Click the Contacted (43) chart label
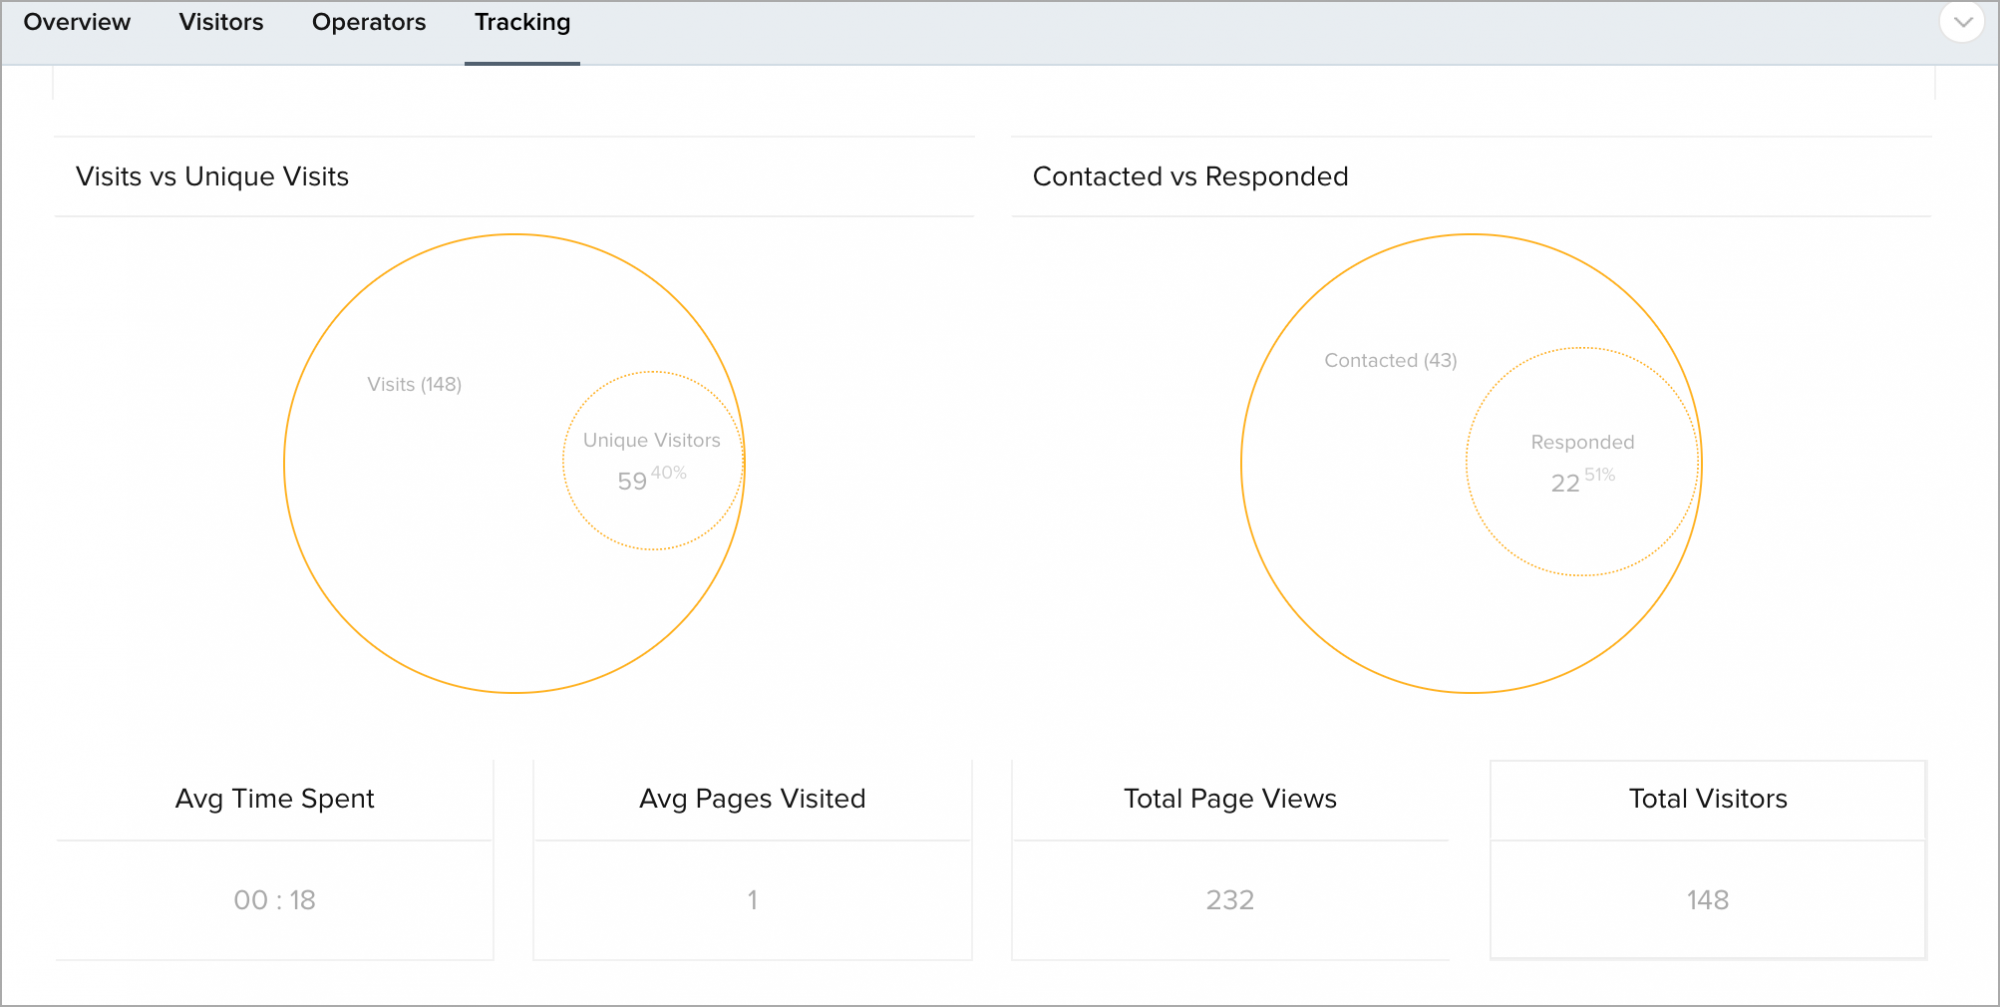2000x1007 pixels. (1390, 361)
